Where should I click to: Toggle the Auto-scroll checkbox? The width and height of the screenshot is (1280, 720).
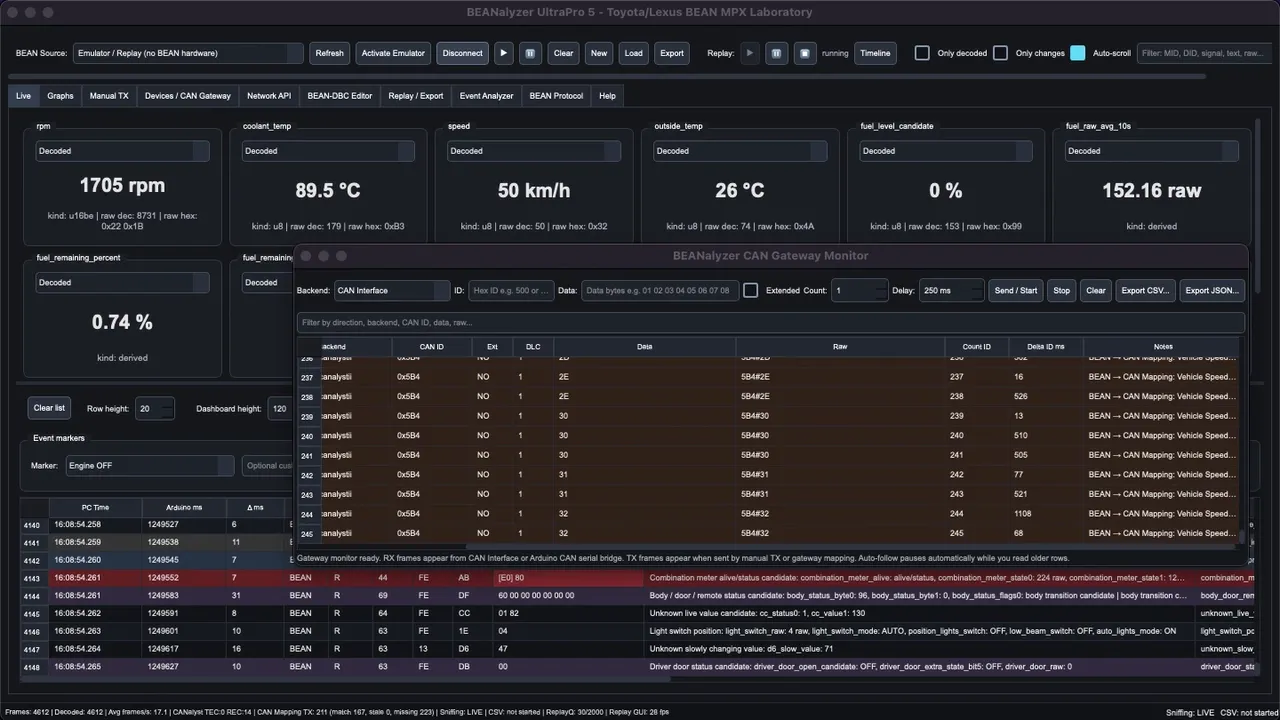coord(1077,53)
